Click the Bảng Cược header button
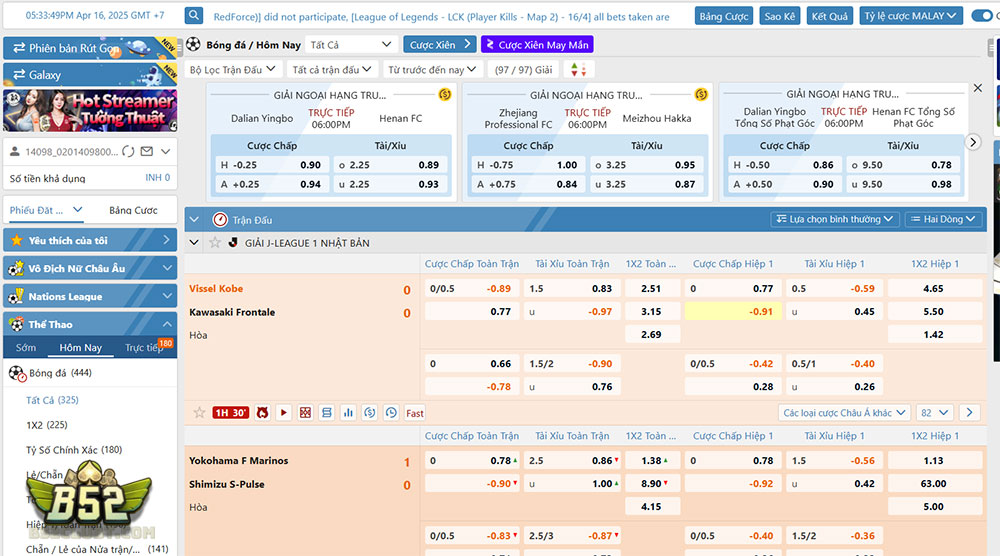The width and height of the screenshot is (1000, 556). pos(724,15)
